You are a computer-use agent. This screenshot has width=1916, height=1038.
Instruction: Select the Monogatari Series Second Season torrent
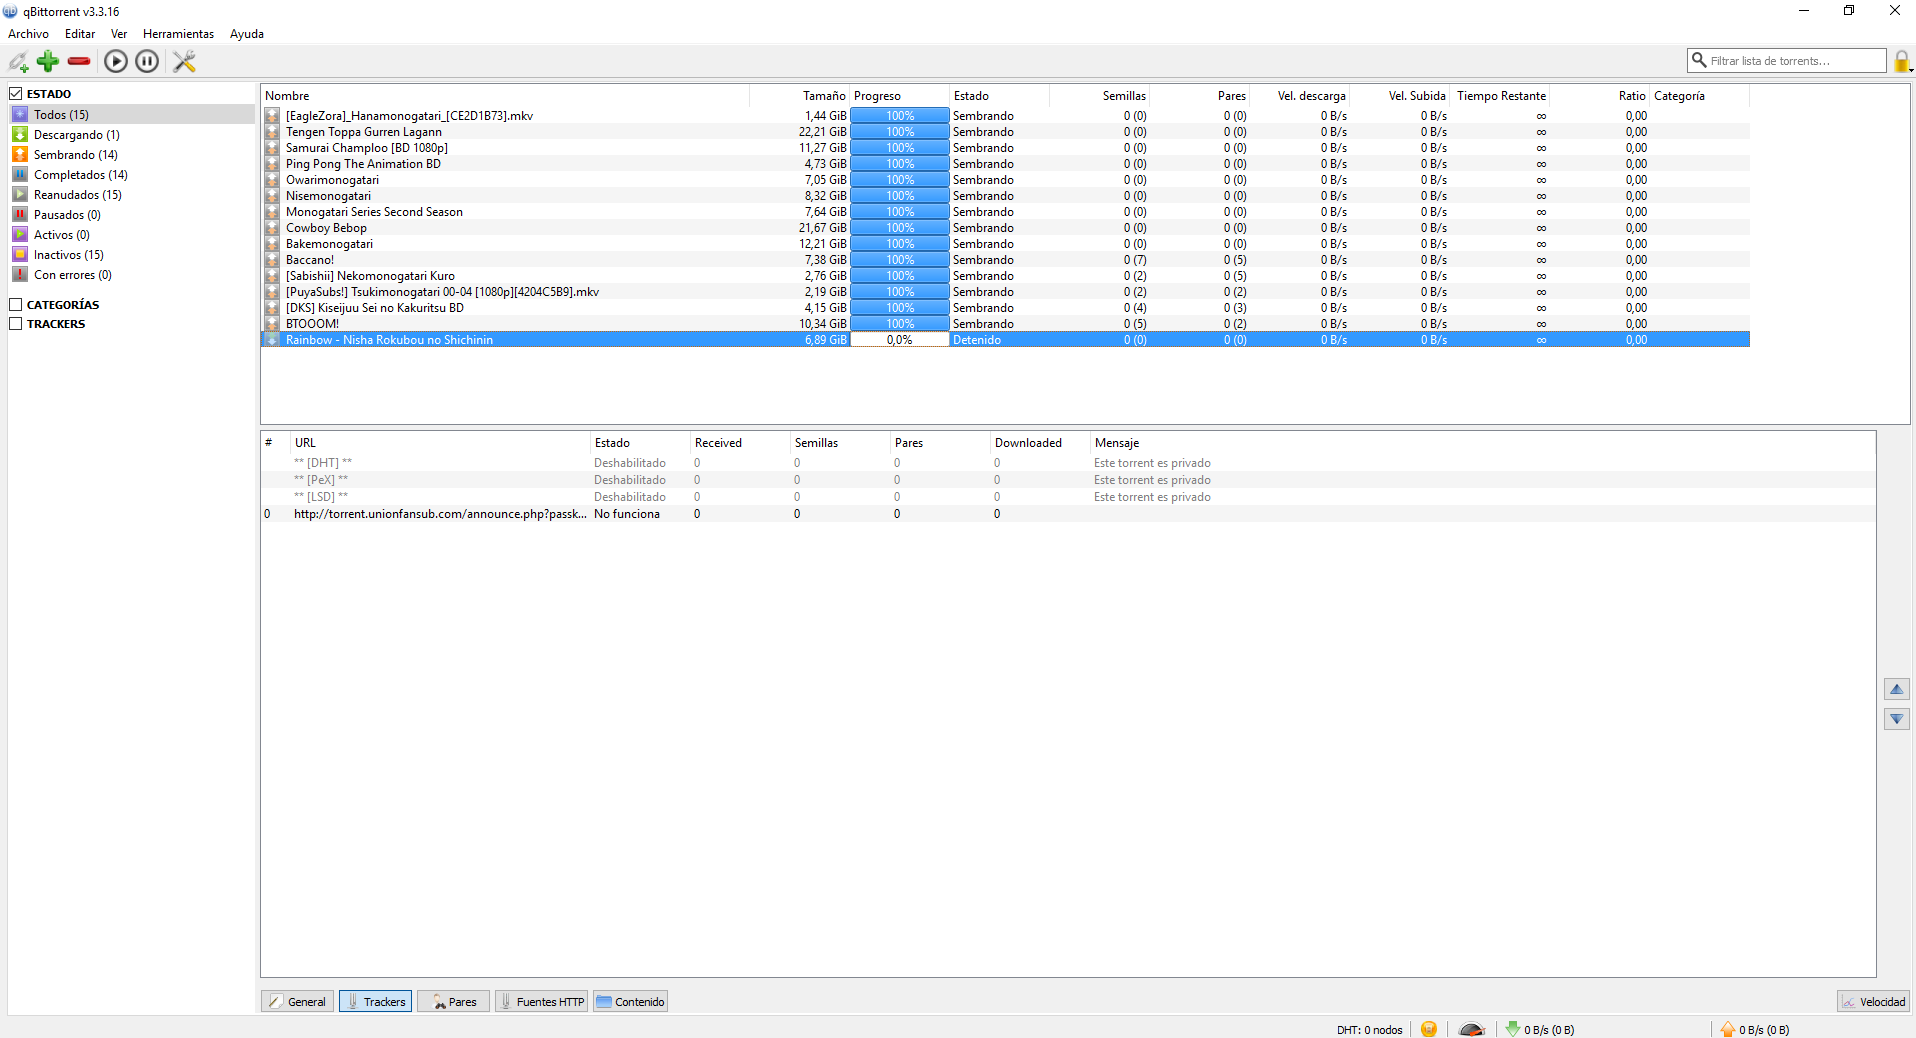pos(1005,212)
